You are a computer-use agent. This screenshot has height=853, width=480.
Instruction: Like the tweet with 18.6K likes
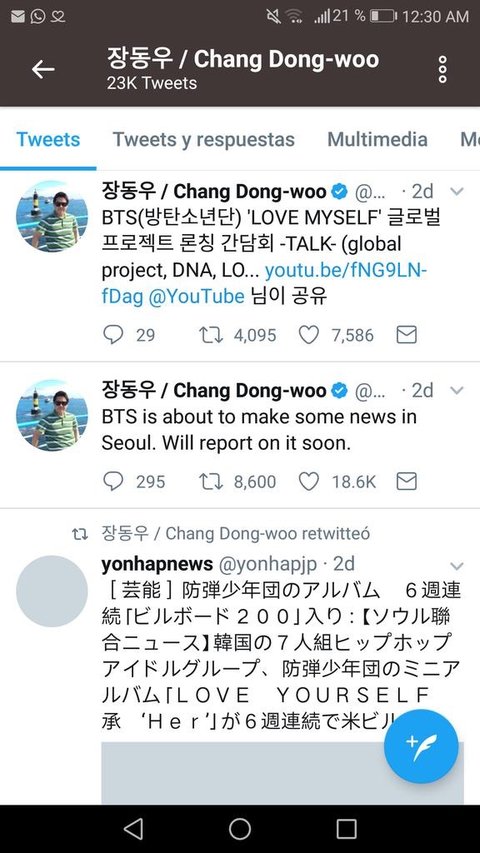(309, 481)
